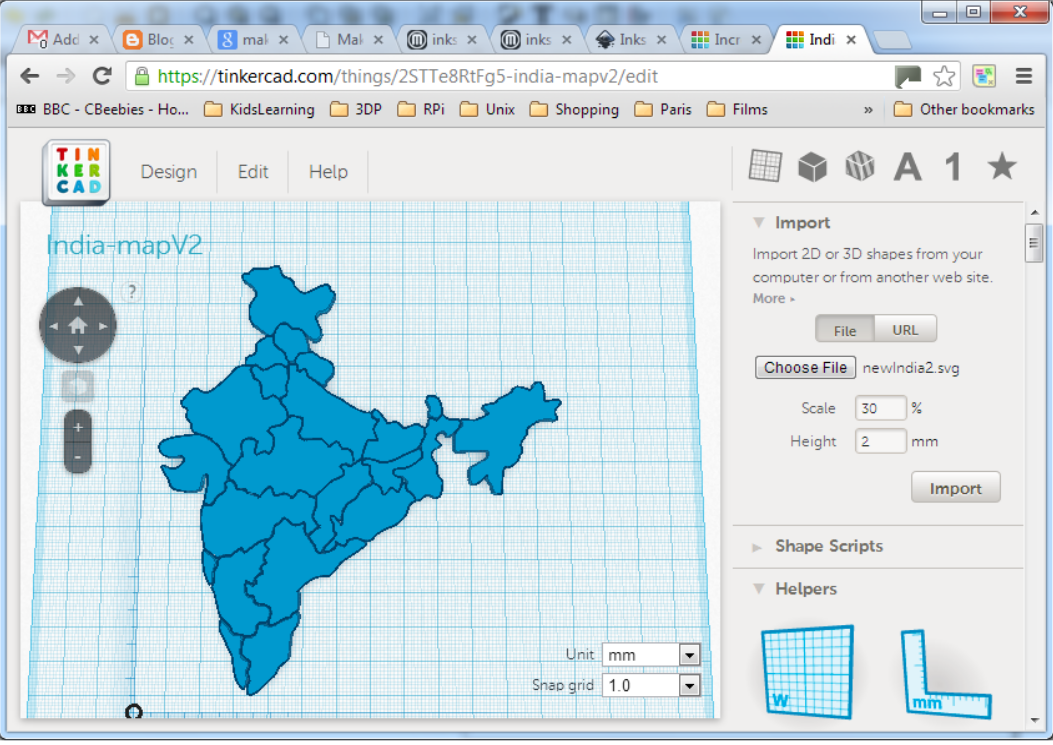Click the address bar URL
The image size is (1053, 745).
(x=407, y=77)
